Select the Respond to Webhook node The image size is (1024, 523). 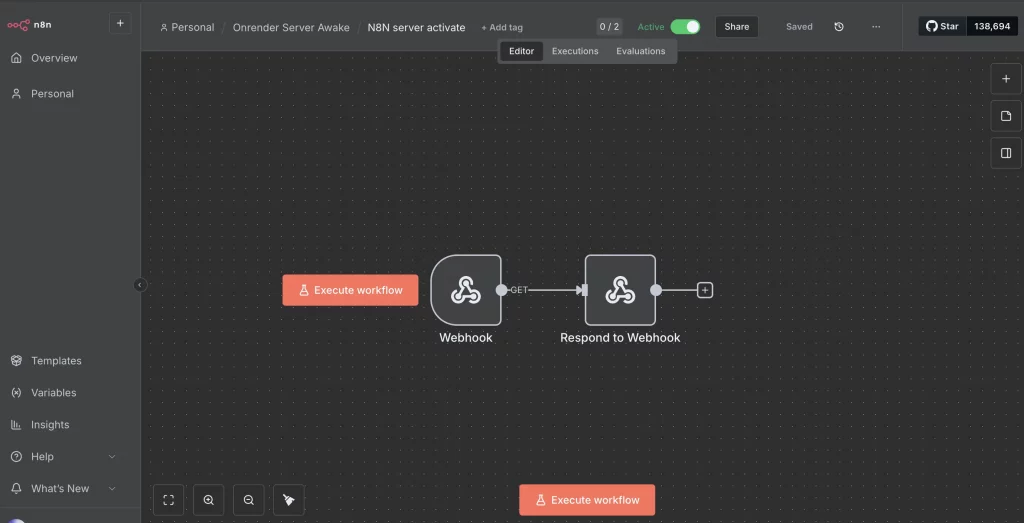click(620, 290)
